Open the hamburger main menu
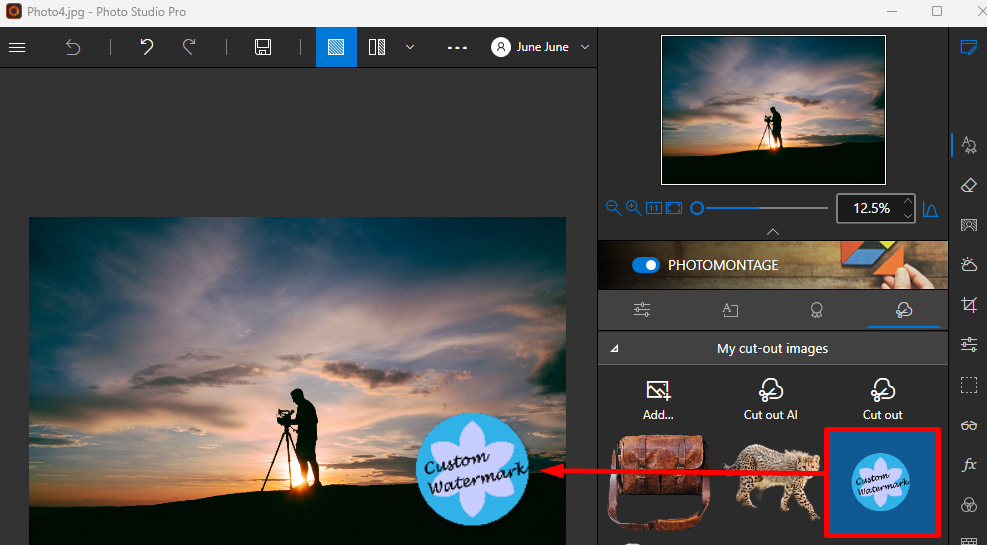Screen dimensions: 987x545 pos(17,47)
